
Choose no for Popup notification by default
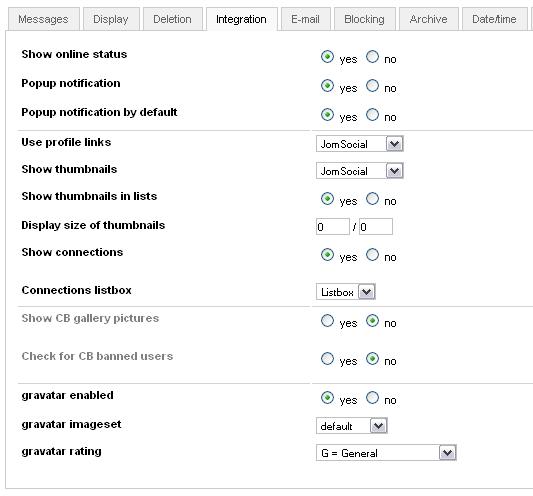[x=373, y=115]
